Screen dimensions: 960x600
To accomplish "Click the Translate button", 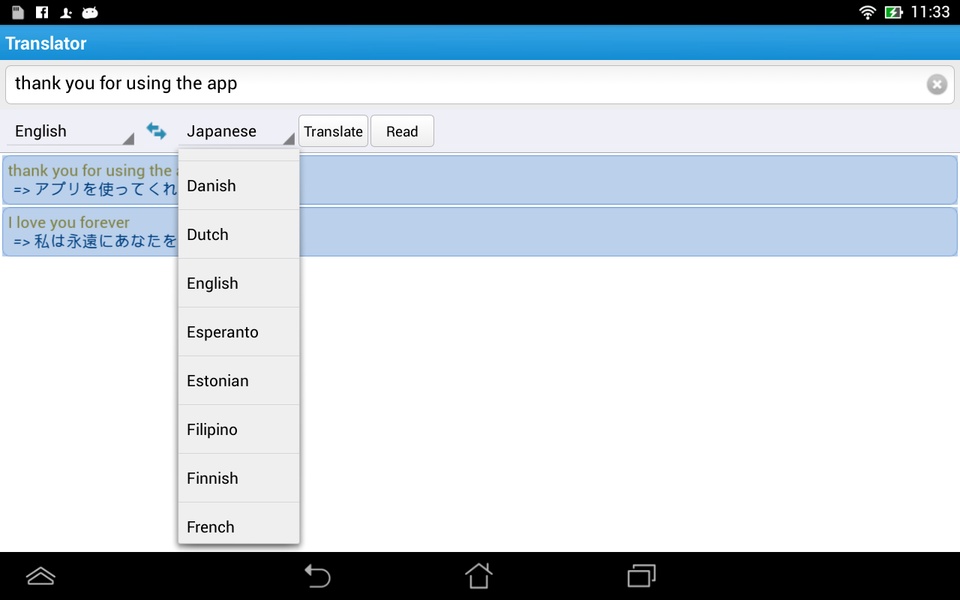I will (333, 131).
